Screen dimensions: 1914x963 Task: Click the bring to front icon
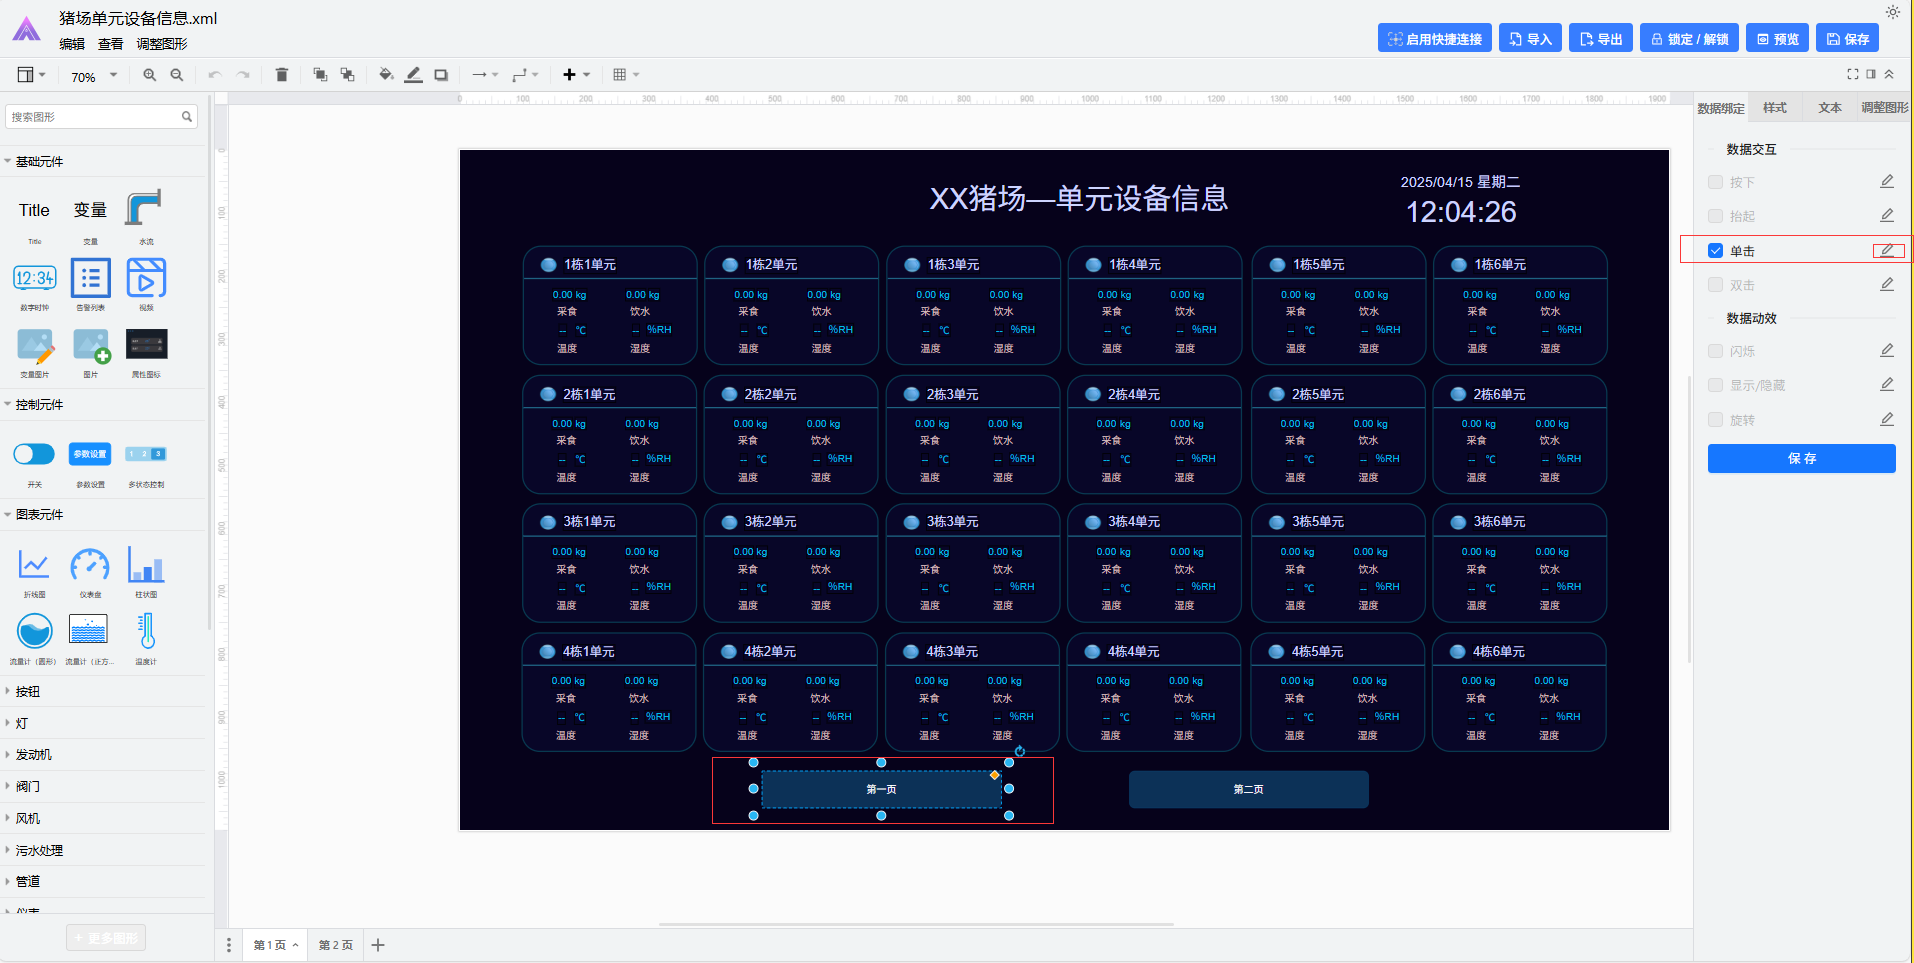coord(320,75)
